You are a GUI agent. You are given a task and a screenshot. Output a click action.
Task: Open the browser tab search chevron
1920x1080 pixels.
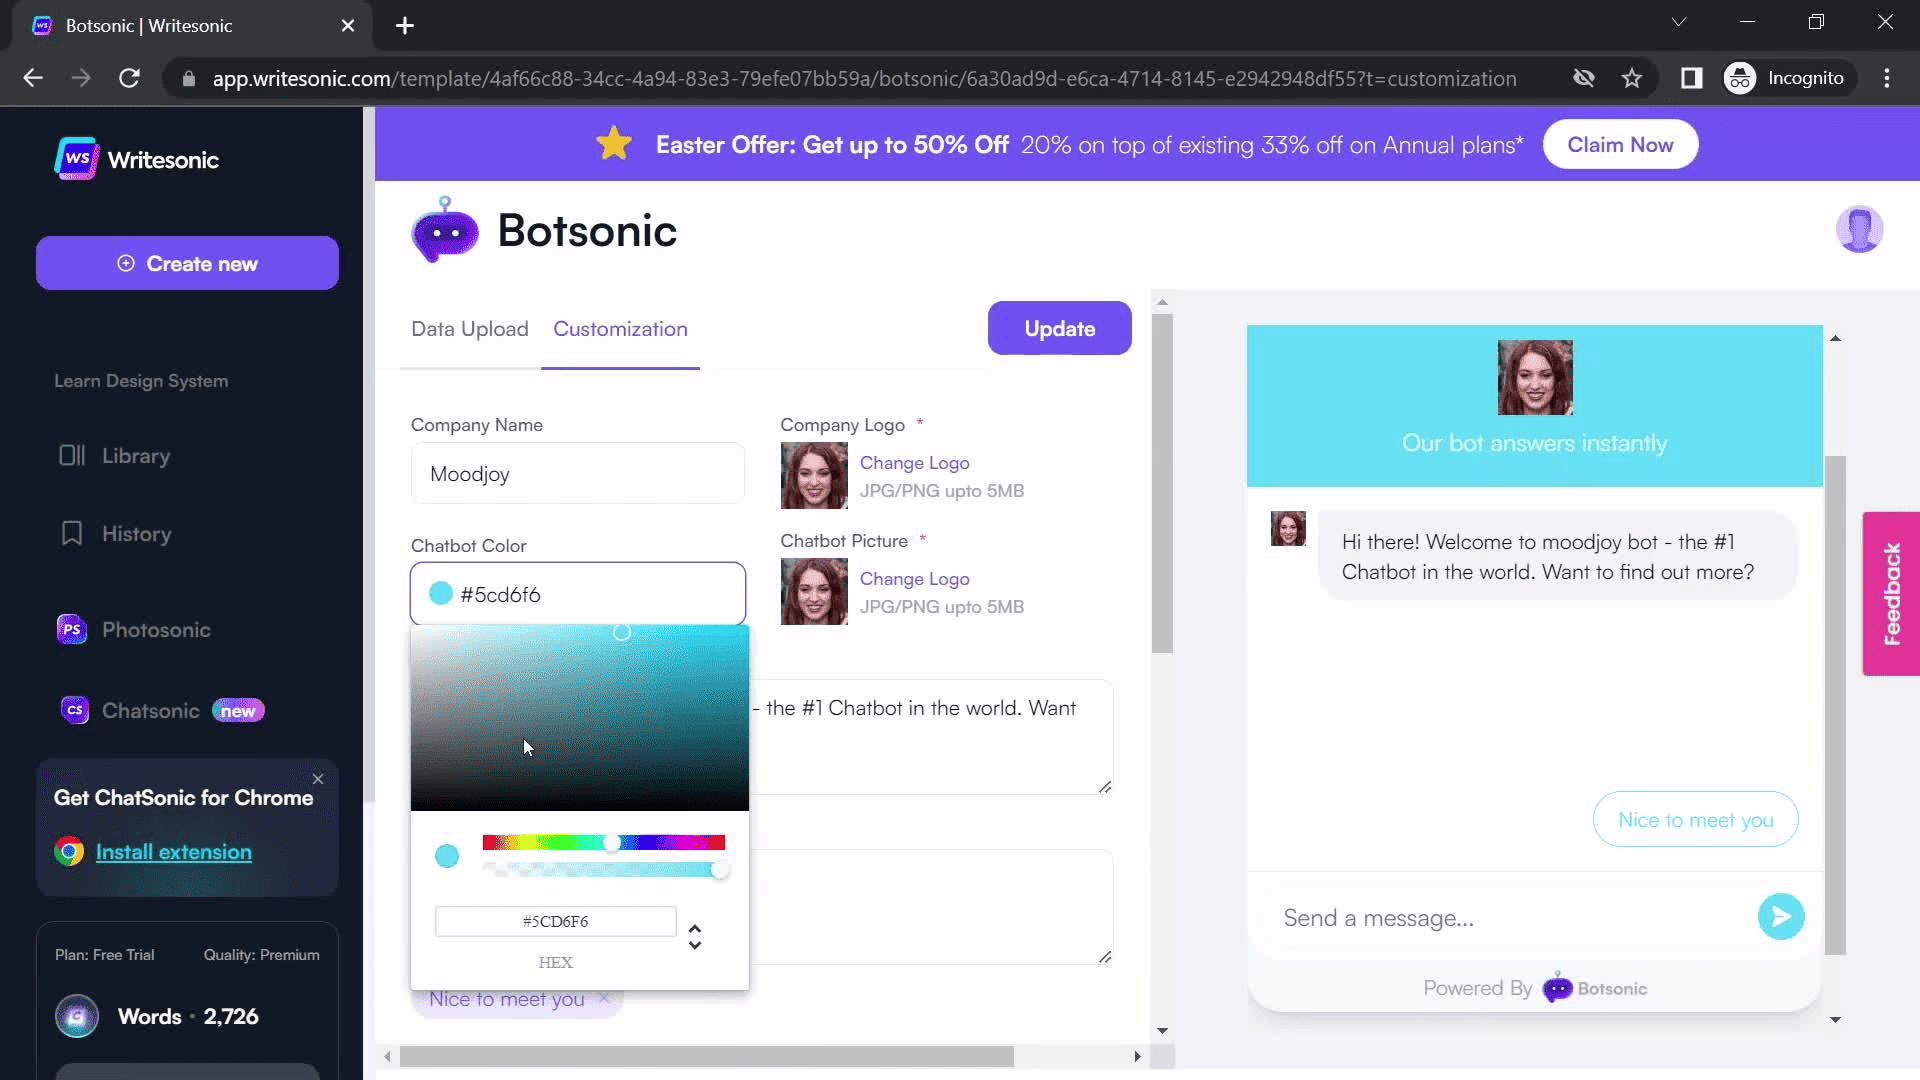(x=1679, y=22)
